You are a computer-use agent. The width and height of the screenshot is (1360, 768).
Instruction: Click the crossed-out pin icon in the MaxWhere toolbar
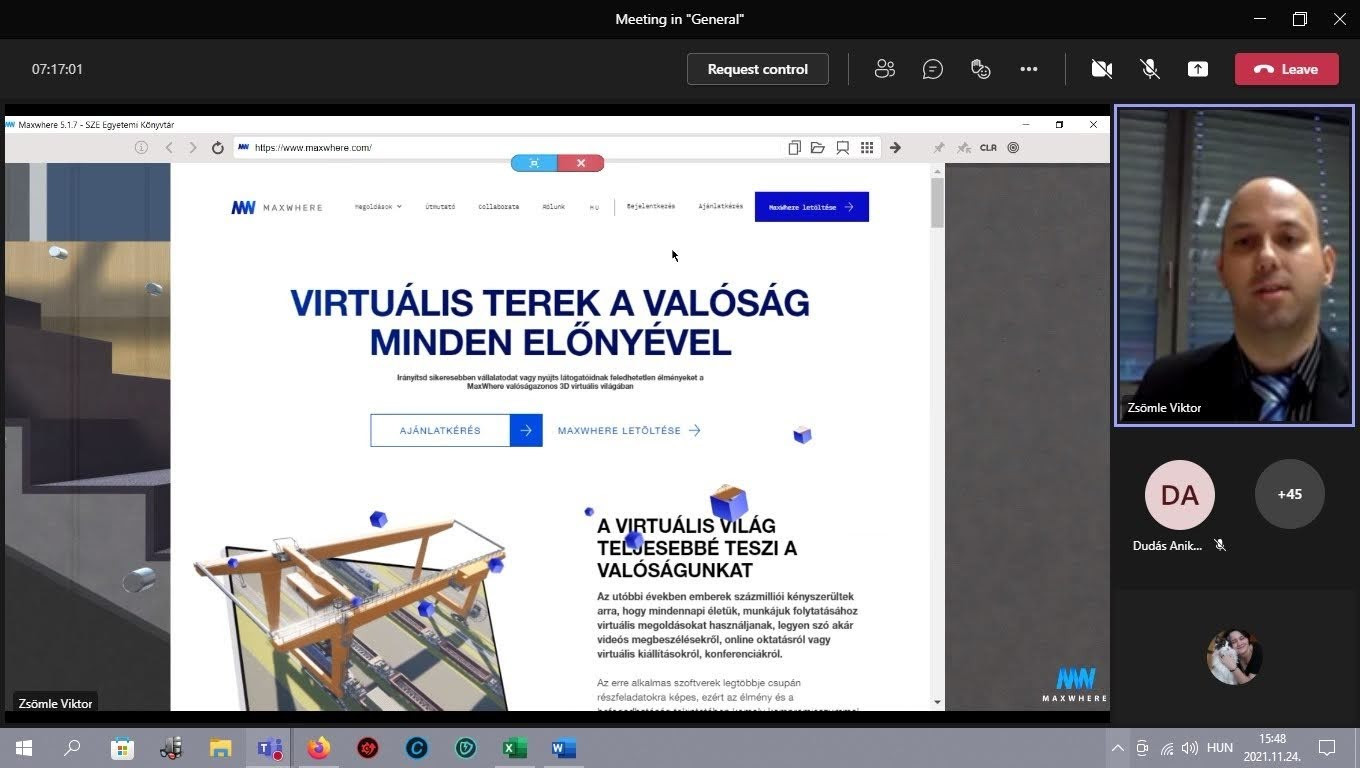963,147
